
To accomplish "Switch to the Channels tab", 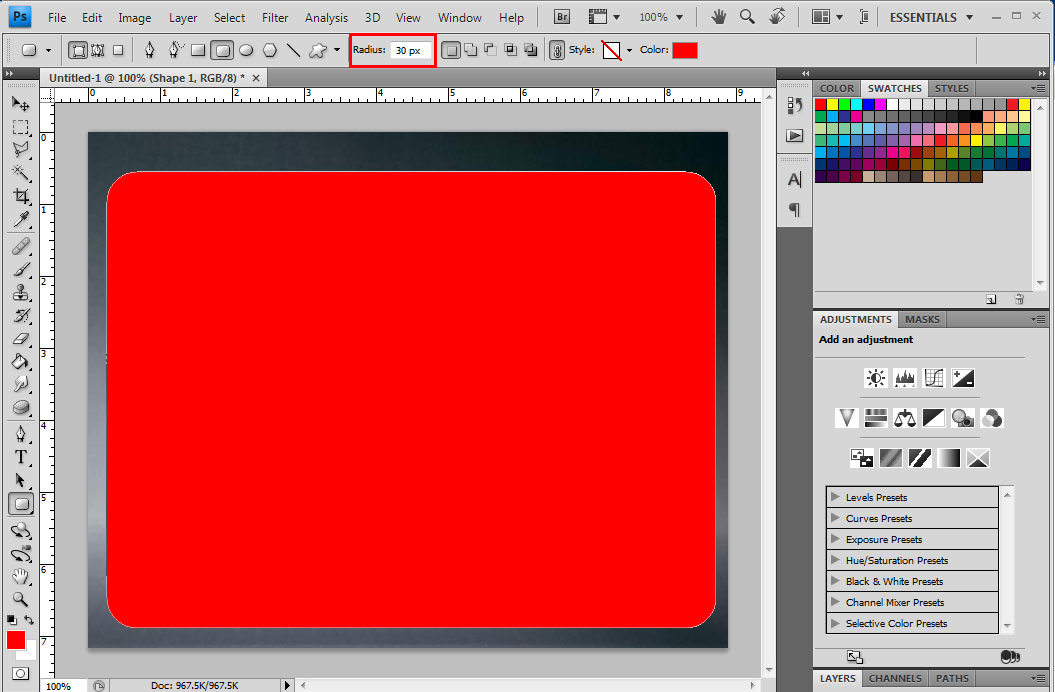I will 895,678.
